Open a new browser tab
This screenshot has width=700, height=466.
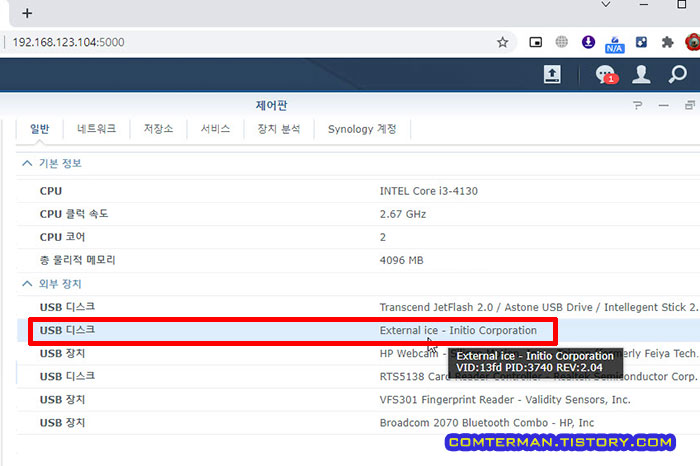click(x=27, y=13)
